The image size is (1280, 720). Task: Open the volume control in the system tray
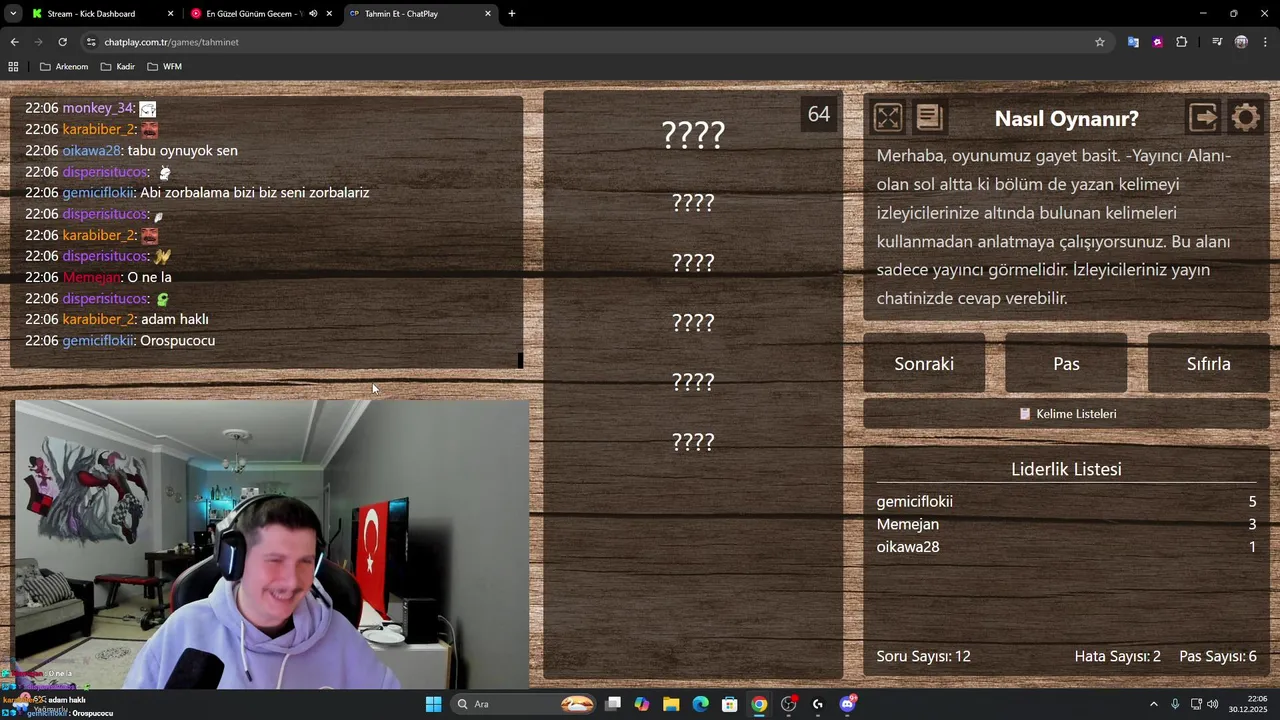(1212, 704)
